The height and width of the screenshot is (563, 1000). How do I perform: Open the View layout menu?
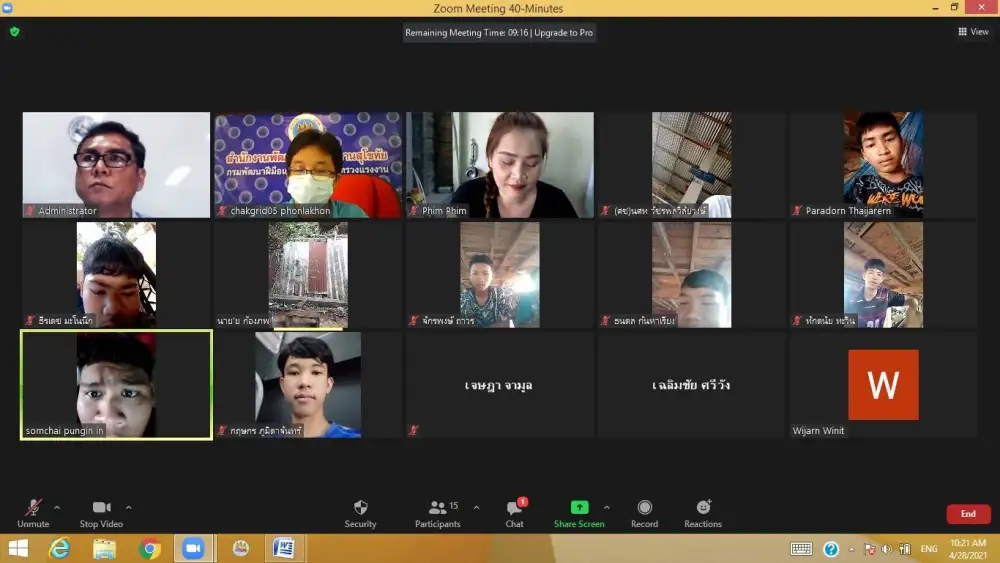973,32
